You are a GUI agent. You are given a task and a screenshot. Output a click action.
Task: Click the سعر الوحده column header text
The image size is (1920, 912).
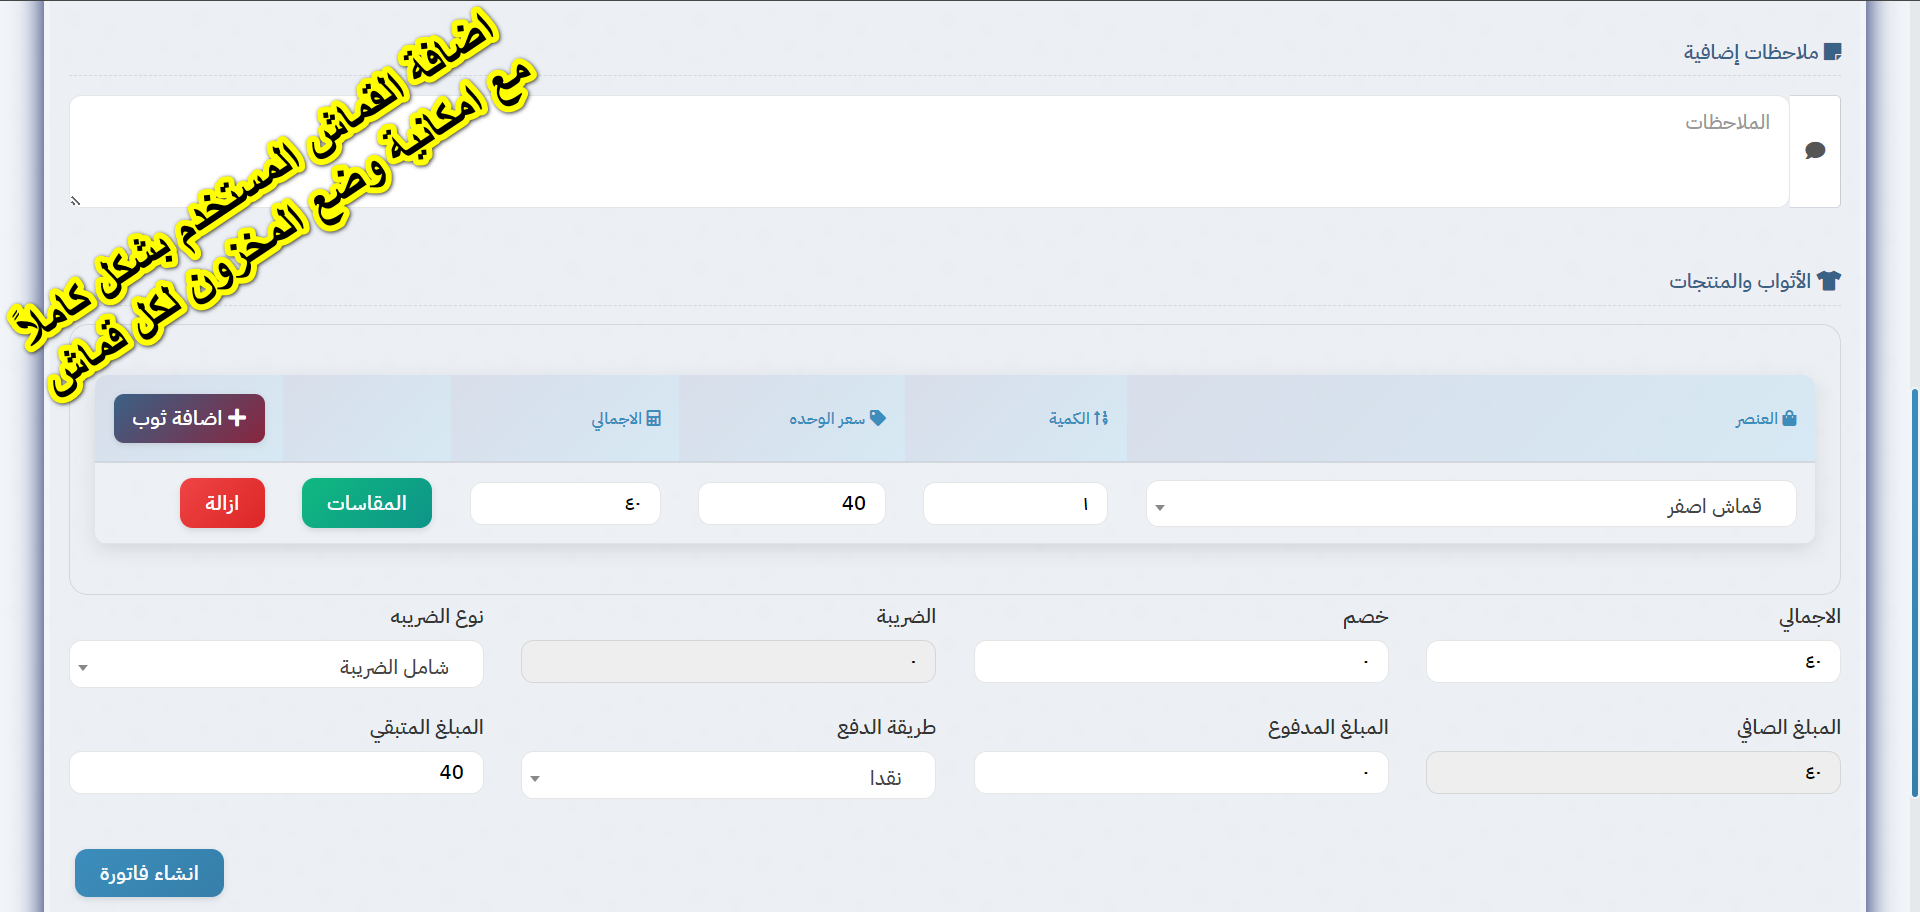[827, 418]
